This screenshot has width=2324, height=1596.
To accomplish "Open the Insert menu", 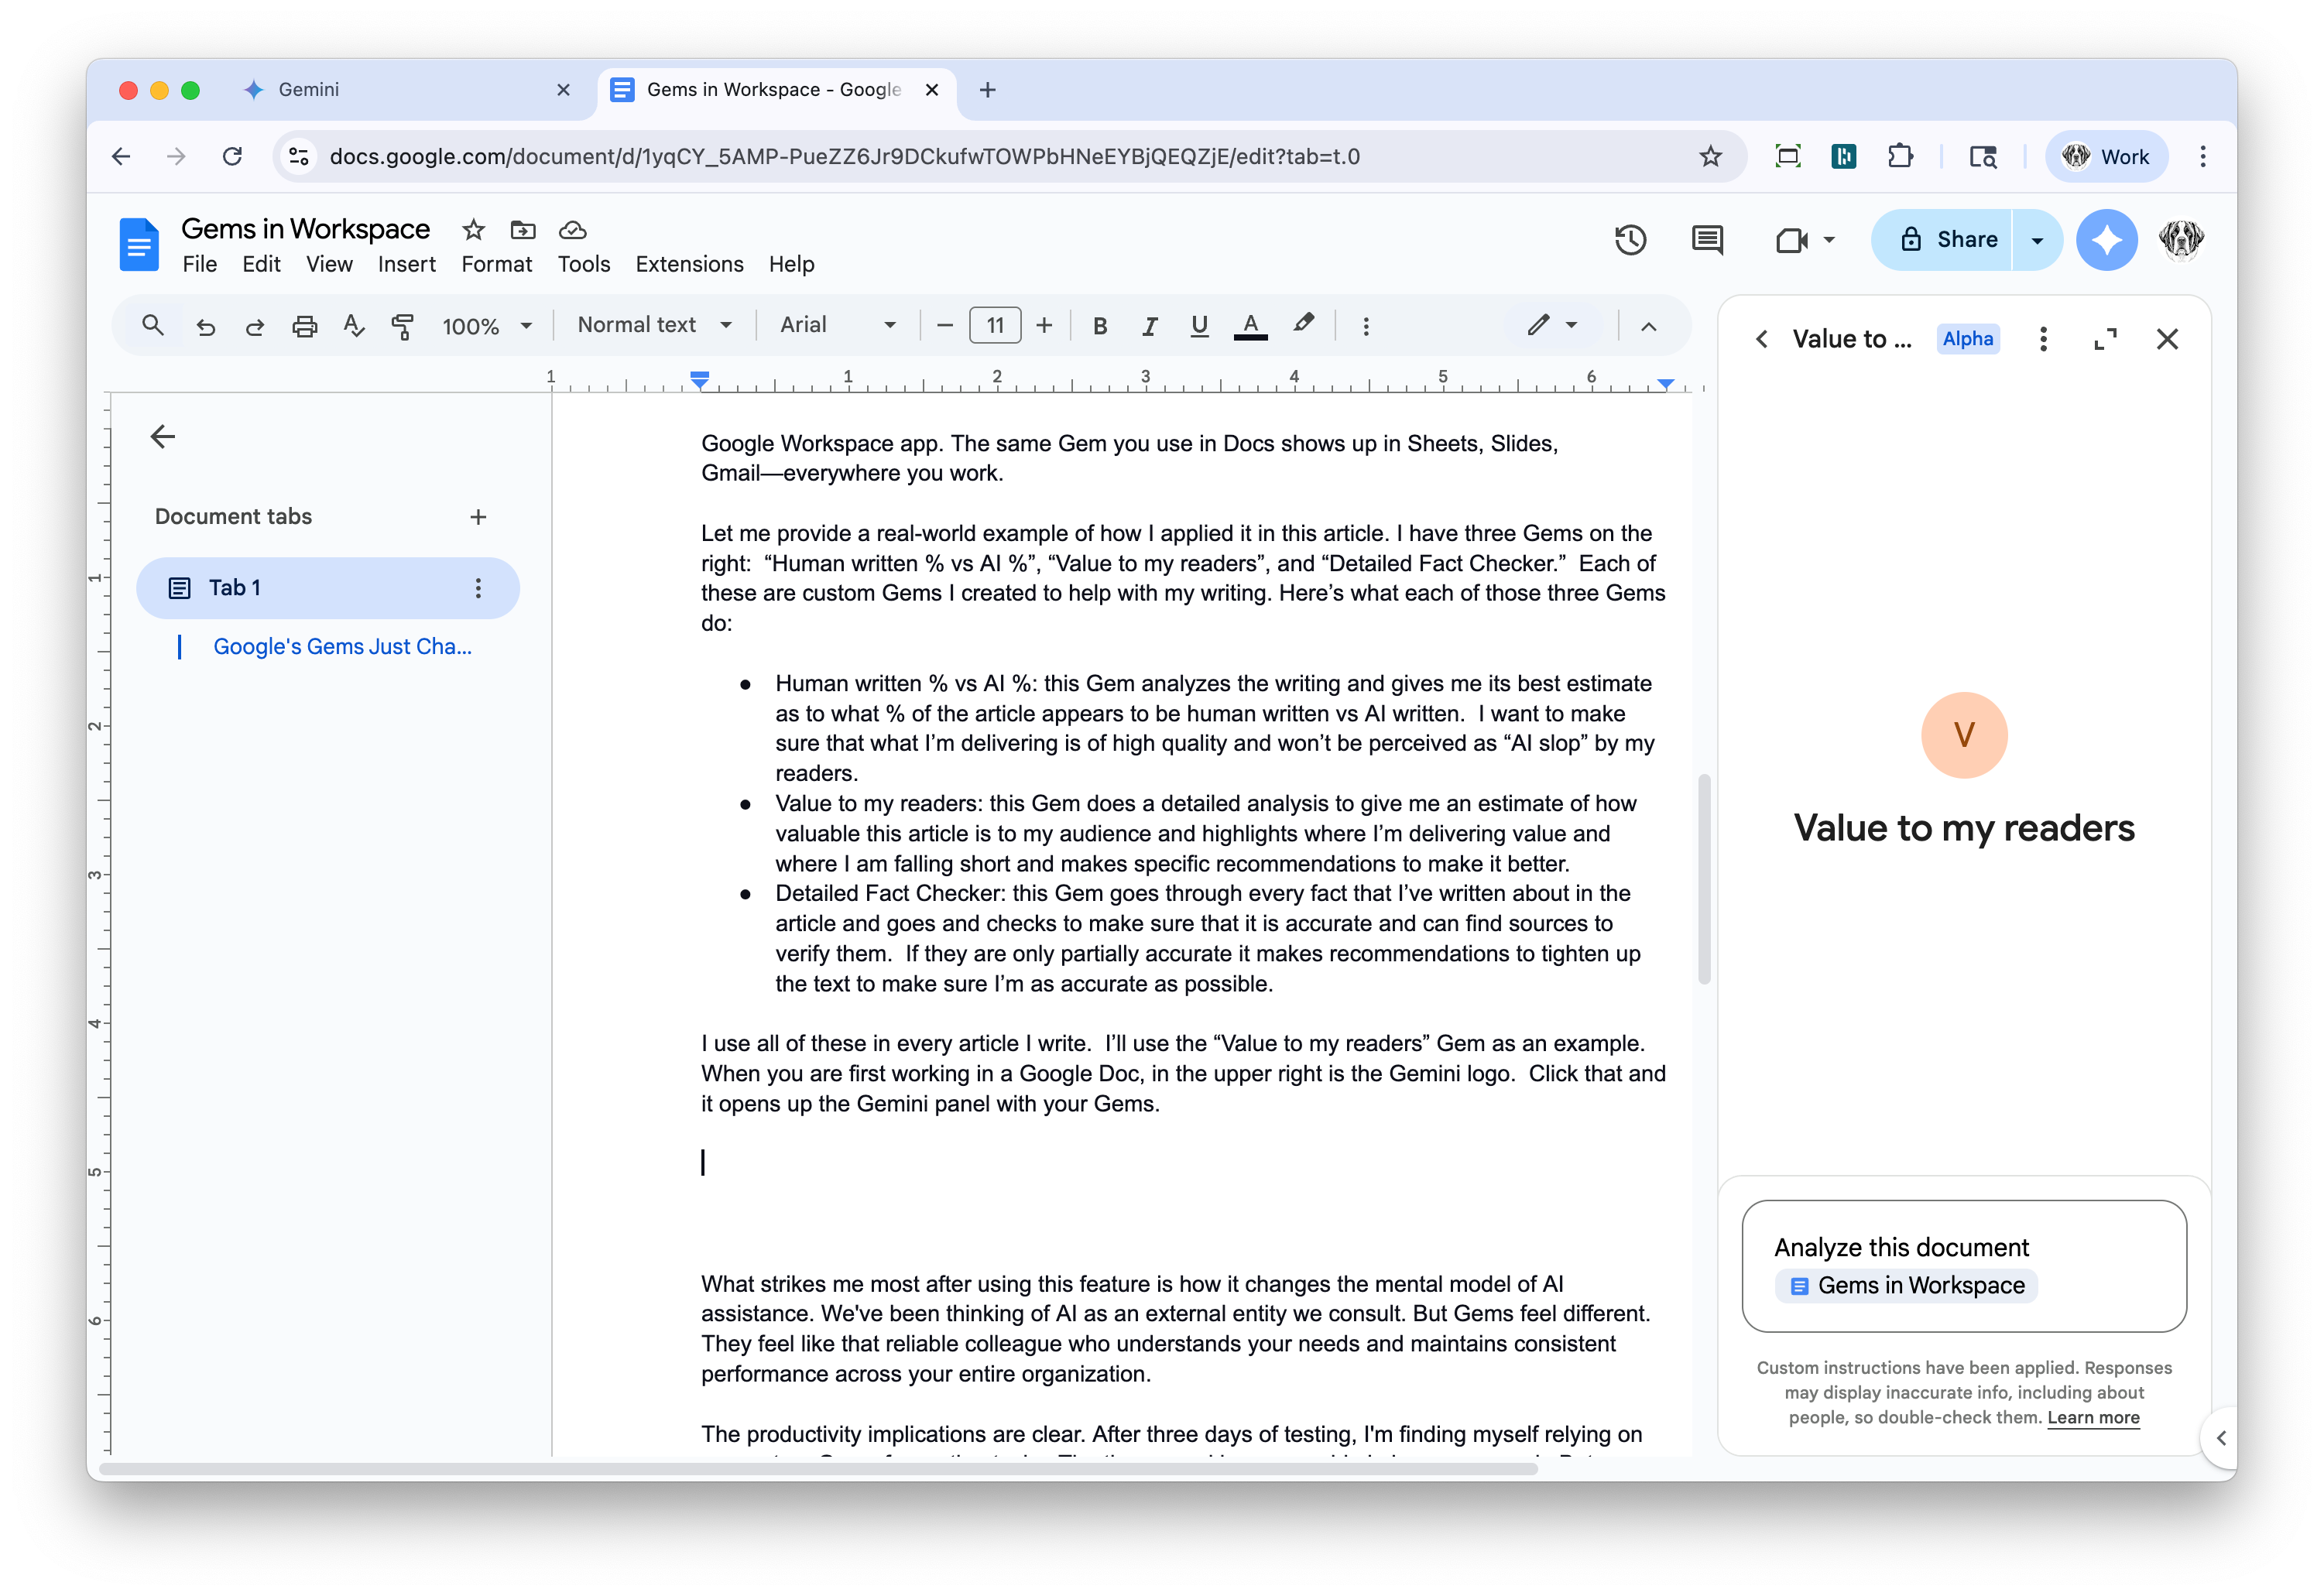I will pyautogui.click(x=406, y=264).
